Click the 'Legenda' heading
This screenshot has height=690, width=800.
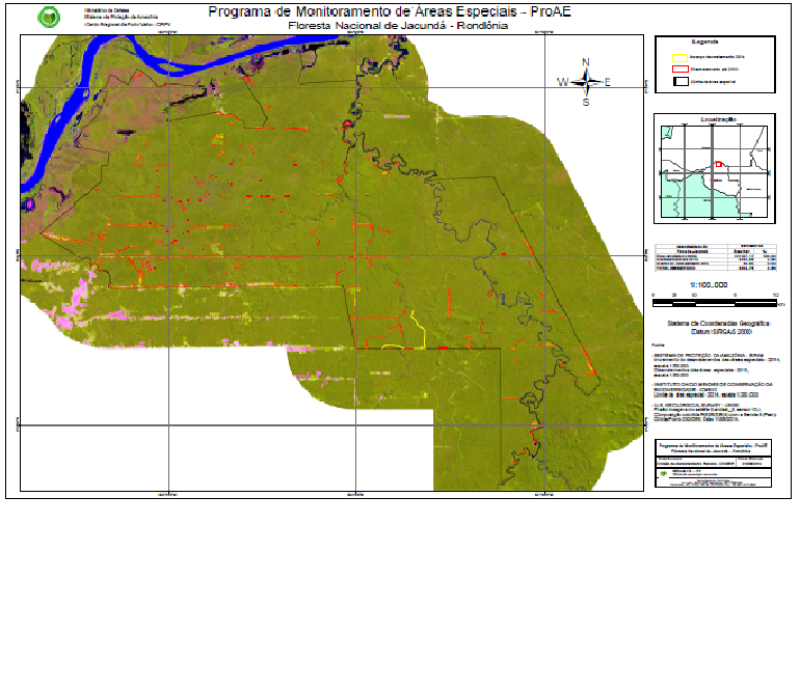click(x=714, y=44)
